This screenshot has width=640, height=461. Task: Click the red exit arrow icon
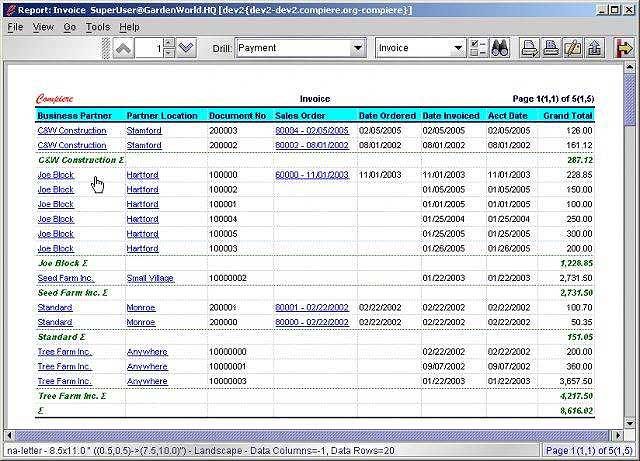click(x=624, y=48)
